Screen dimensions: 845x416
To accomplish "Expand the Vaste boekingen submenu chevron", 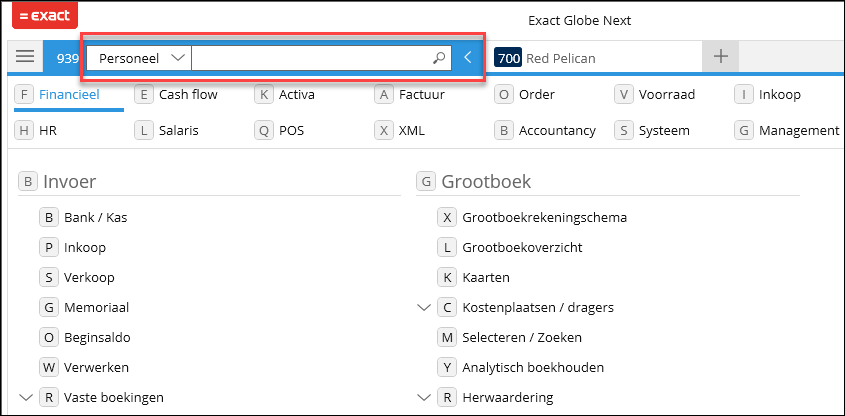I will pos(26,398).
